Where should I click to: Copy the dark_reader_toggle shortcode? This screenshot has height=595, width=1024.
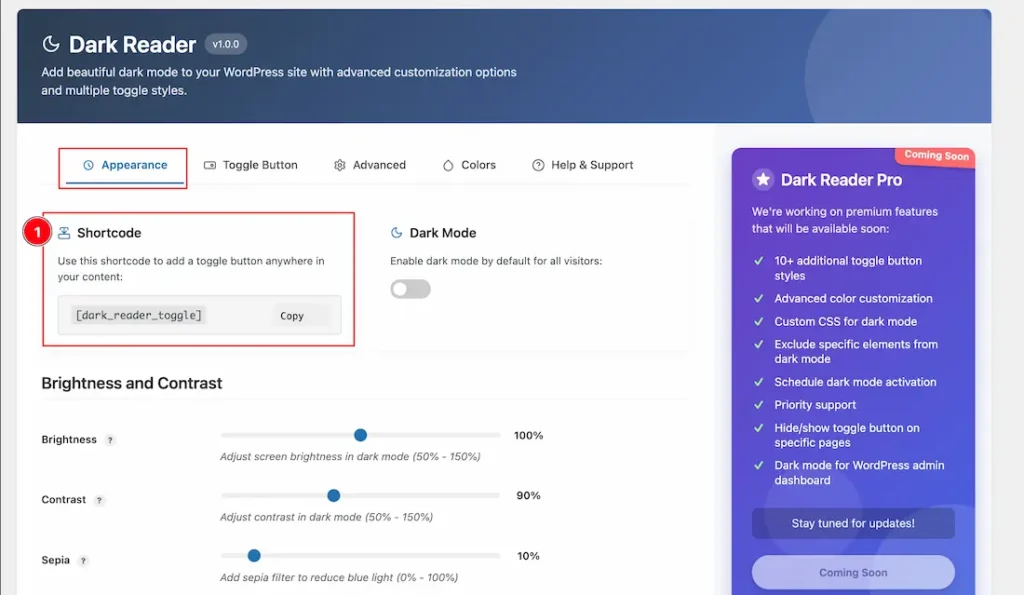point(292,315)
